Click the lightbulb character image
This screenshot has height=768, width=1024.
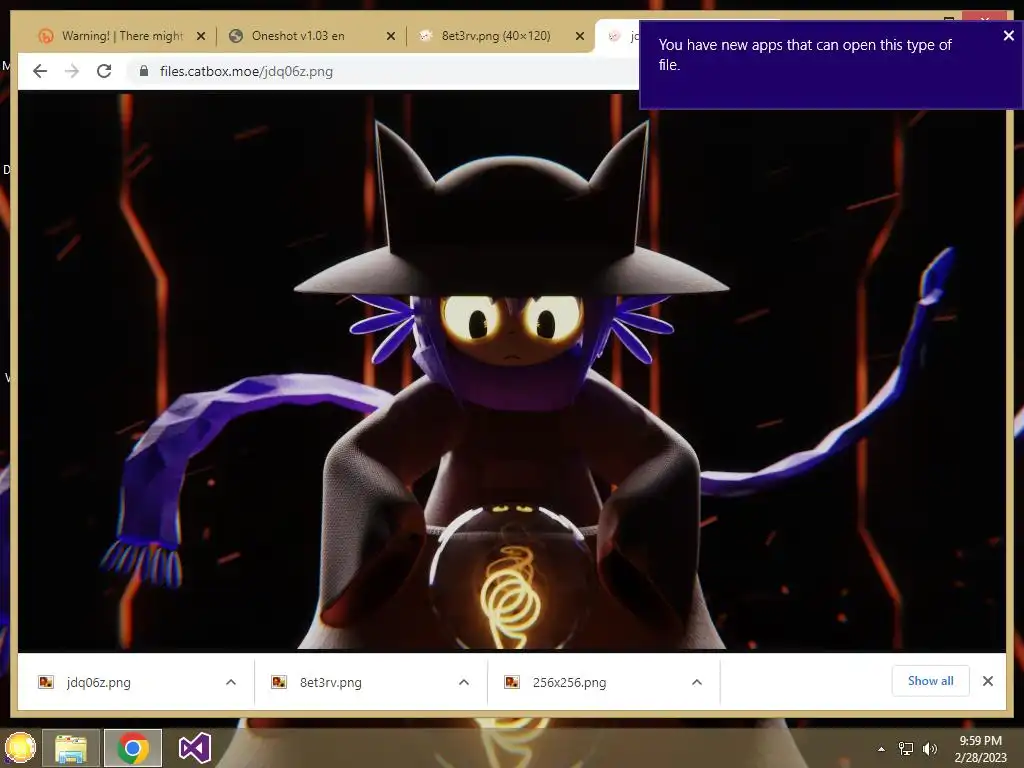tap(511, 371)
